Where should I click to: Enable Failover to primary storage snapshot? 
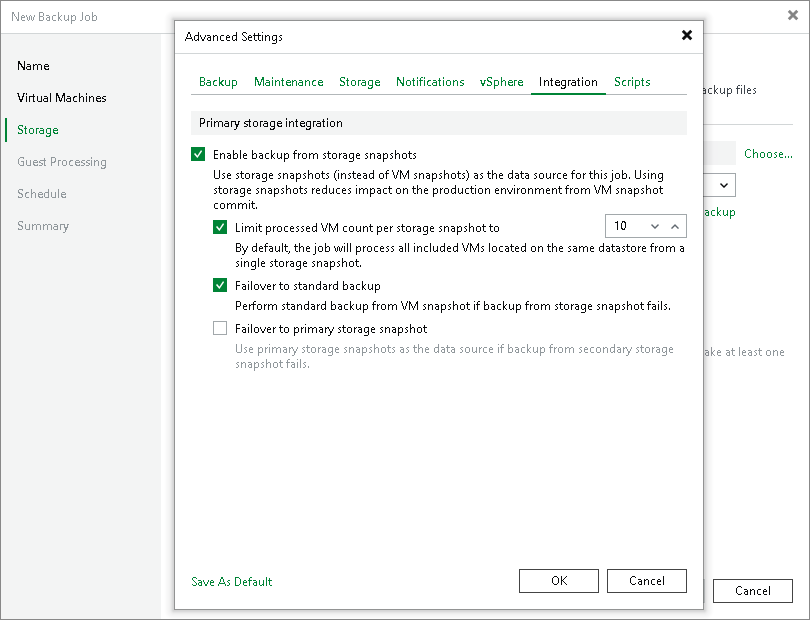pos(220,328)
